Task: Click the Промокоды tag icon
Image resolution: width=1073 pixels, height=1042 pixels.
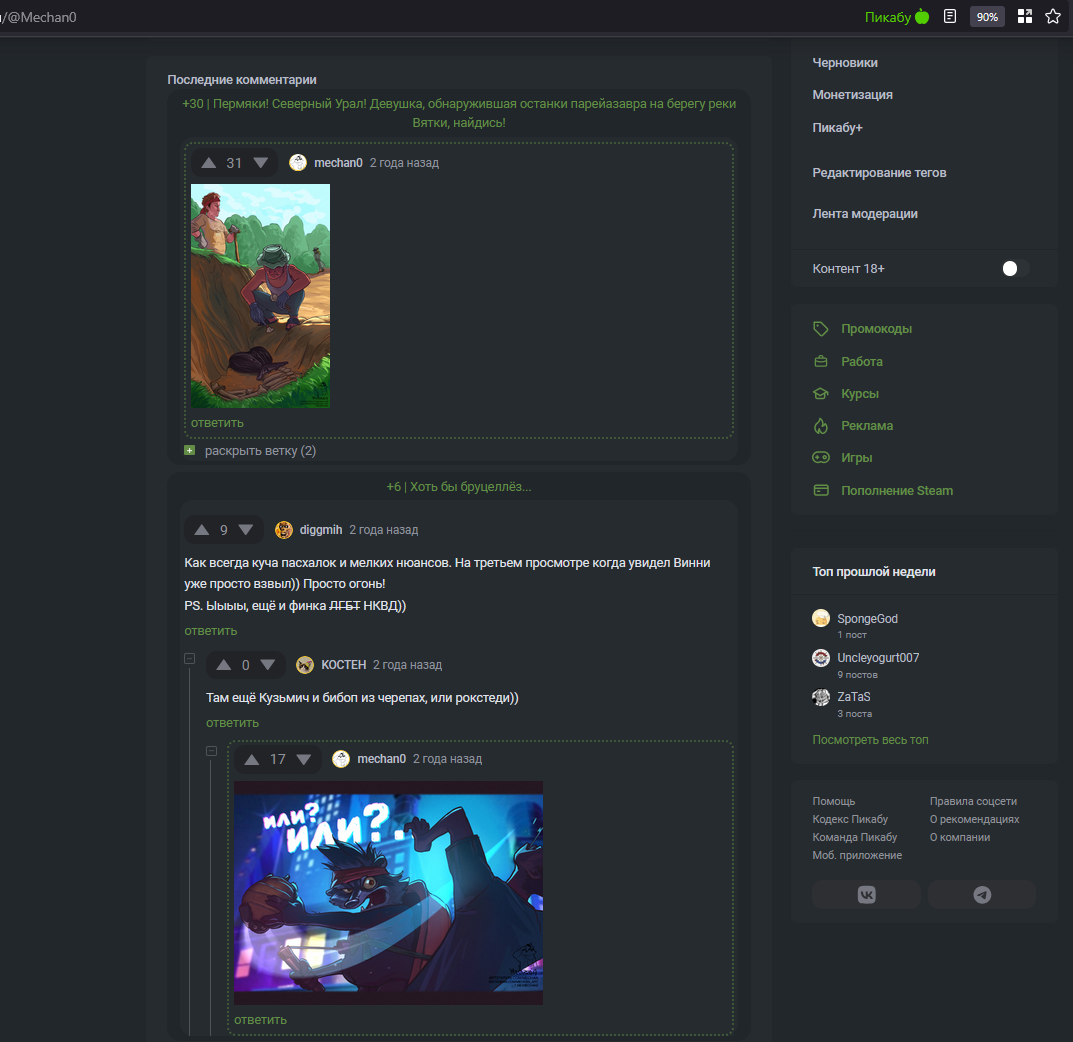Action: pyautogui.click(x=820, y=328)
